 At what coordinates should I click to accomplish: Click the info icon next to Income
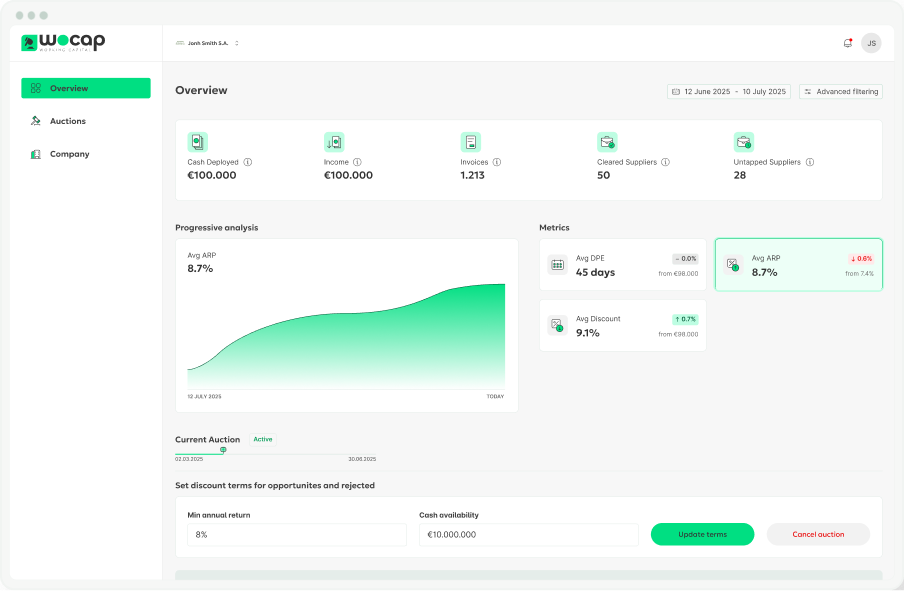(357, 162)
